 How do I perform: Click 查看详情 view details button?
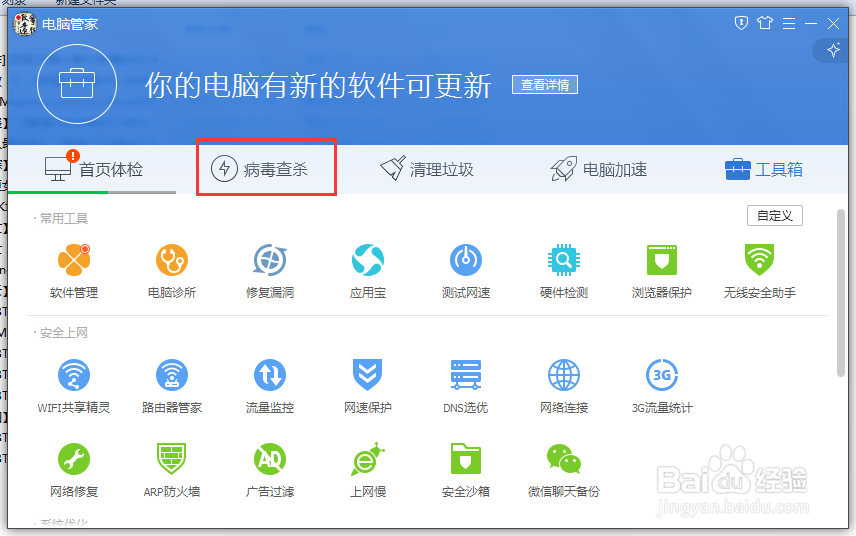pyautogui.click(x=545, y=85)
